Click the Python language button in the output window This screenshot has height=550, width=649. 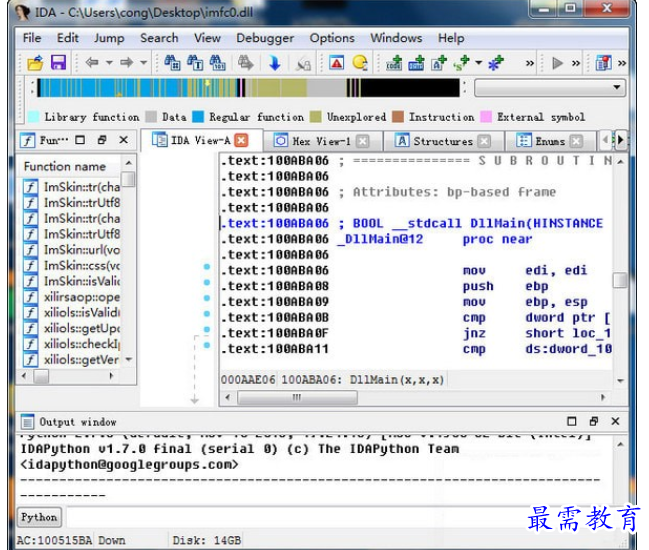coord(39,517)
